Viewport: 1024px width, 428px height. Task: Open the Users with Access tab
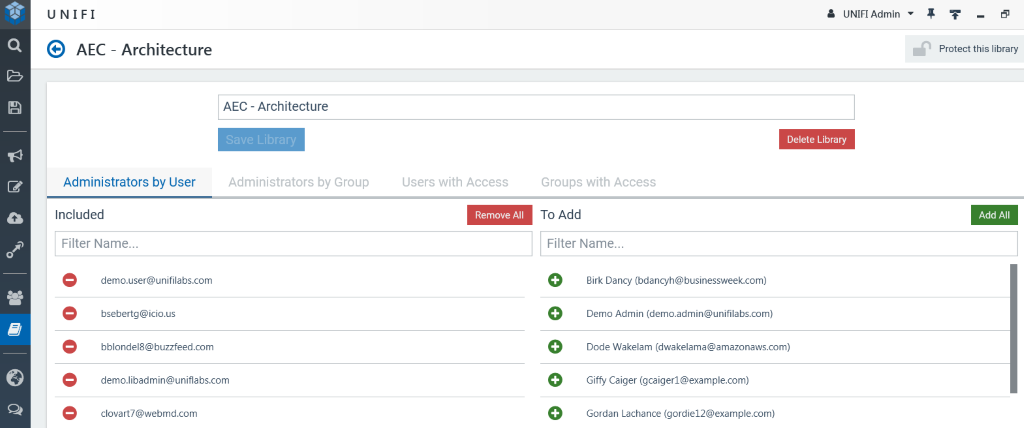tap(455, 182)
